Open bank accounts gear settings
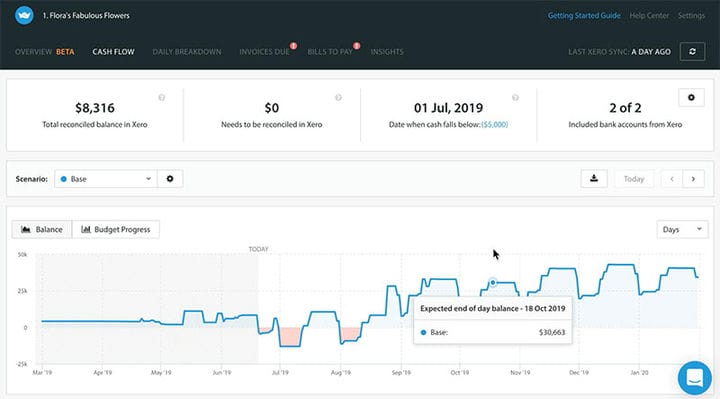The height and width of the screenshot is (399, 720). point(691,97)
